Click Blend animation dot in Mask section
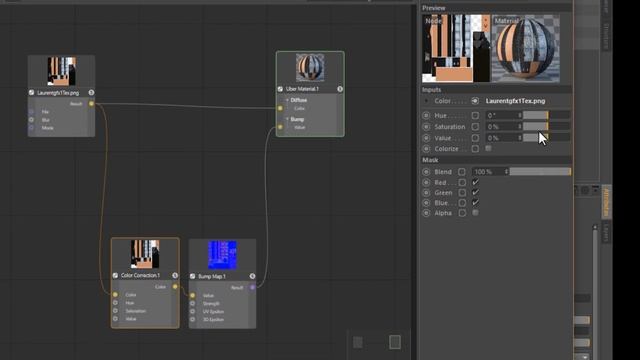 [426, 172]
